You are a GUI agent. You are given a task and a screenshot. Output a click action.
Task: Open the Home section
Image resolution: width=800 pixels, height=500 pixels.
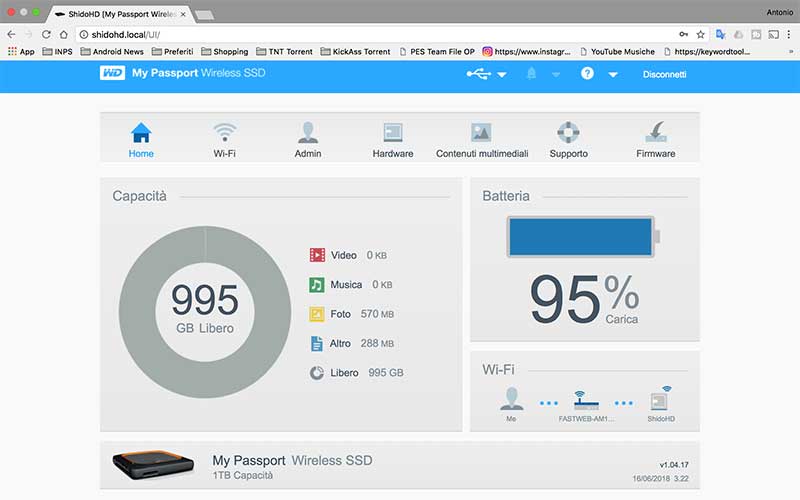pos(141,140)
